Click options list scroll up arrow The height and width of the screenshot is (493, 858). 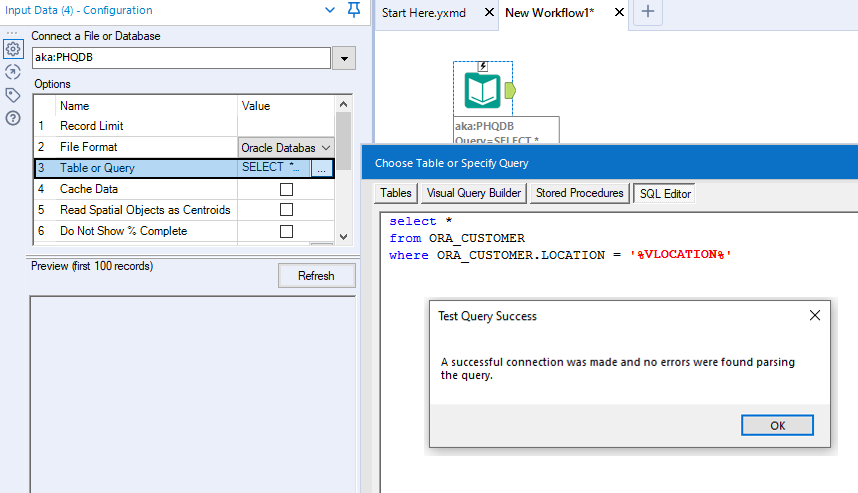pos(344,104)
